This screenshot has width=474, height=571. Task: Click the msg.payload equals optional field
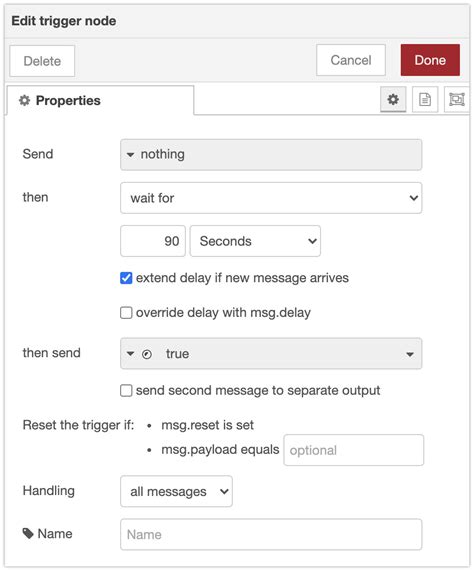click(x=353, y=450)
